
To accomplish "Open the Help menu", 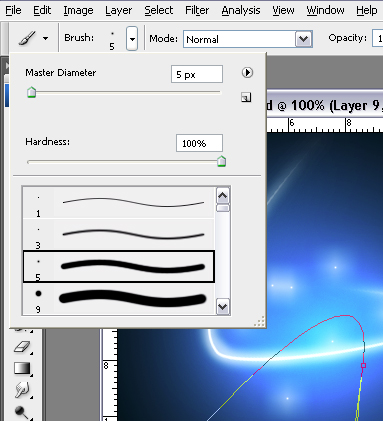I will (x=367, y=11).
